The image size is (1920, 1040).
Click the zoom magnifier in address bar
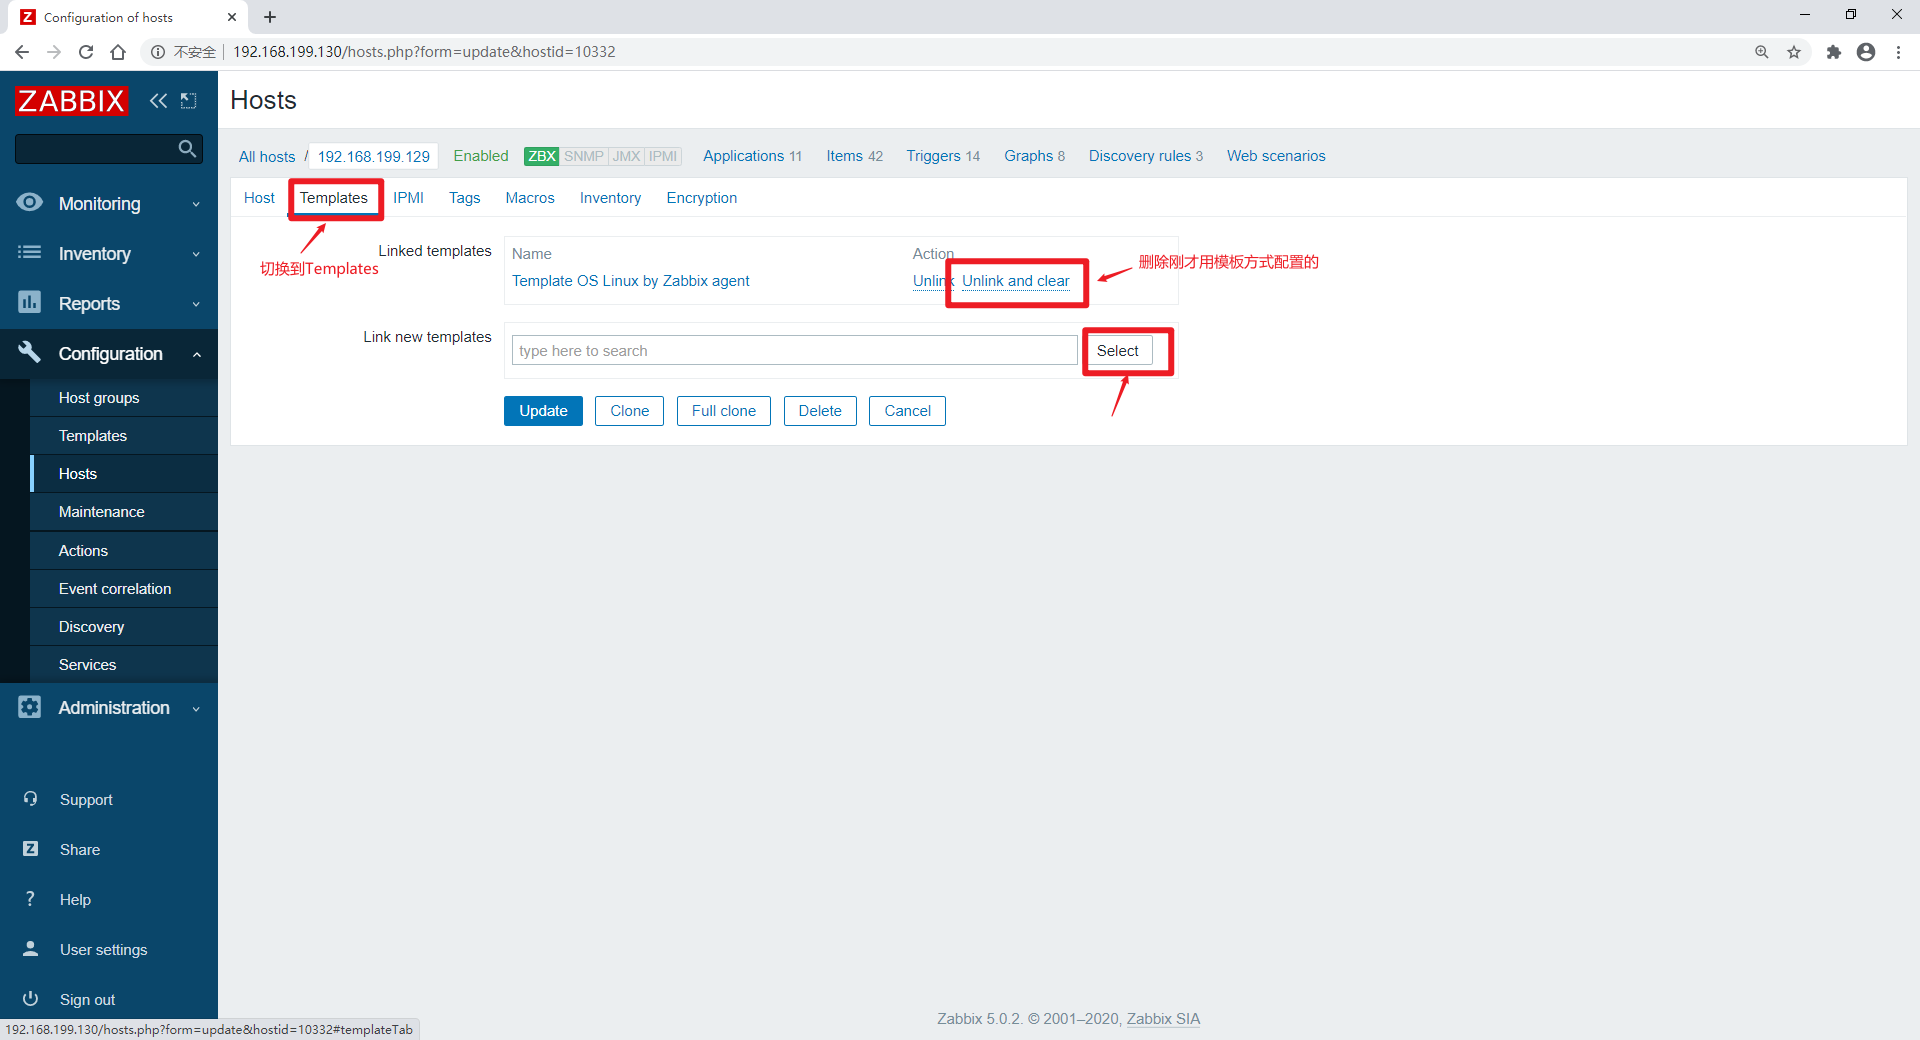pyautogui.click(x=1762, y=52)
